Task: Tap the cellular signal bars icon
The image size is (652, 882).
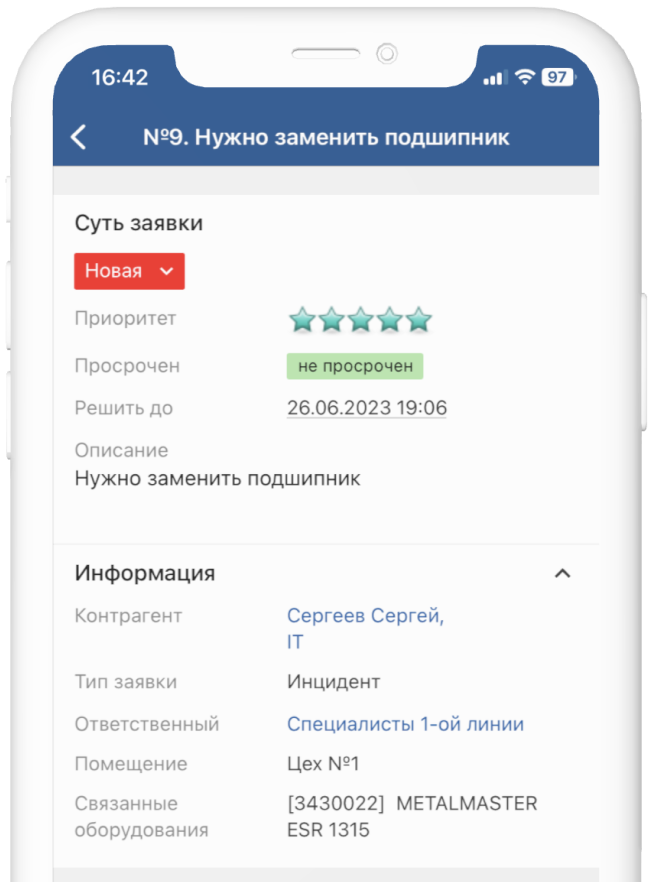Action: tap(496, 78)
